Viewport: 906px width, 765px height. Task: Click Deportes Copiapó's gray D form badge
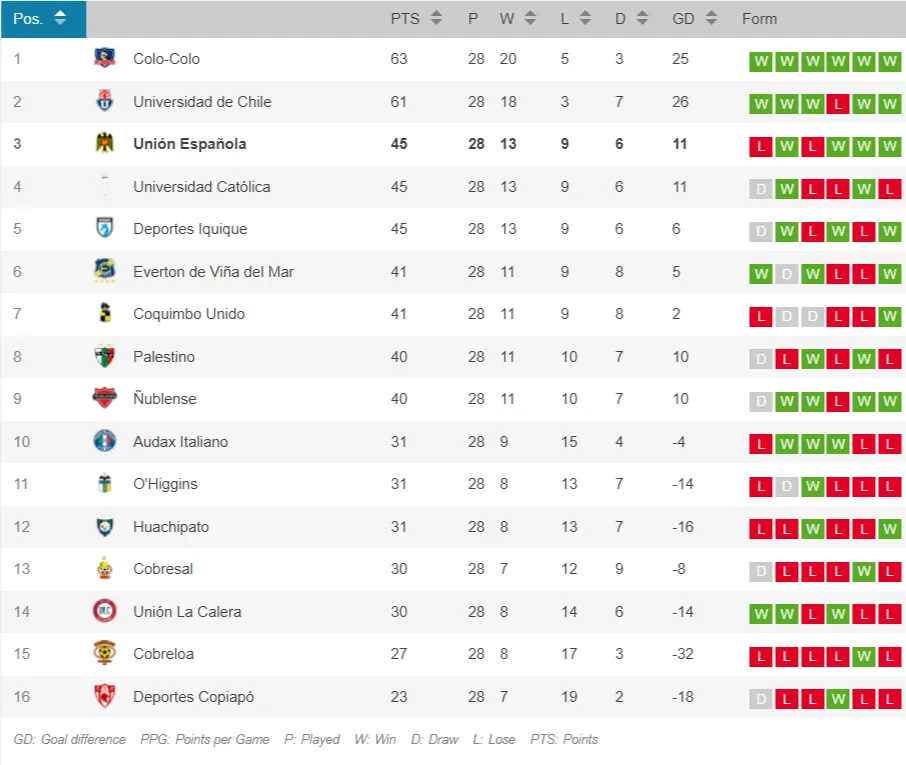761,699
